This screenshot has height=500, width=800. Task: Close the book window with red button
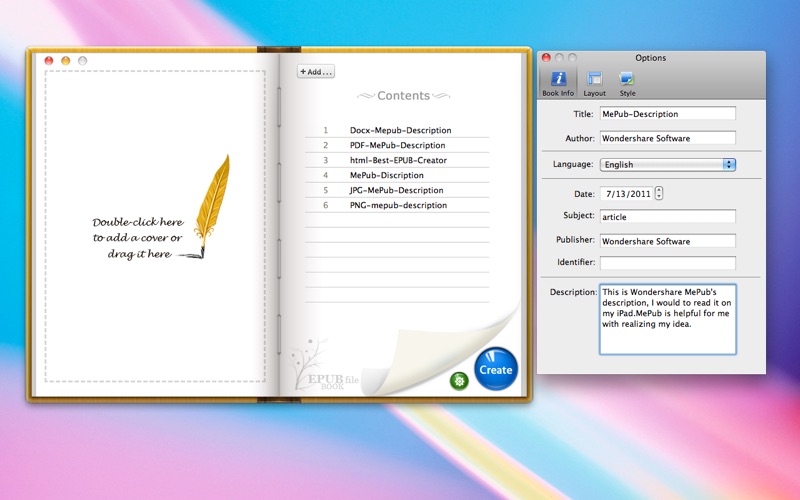tap(49, 61)
